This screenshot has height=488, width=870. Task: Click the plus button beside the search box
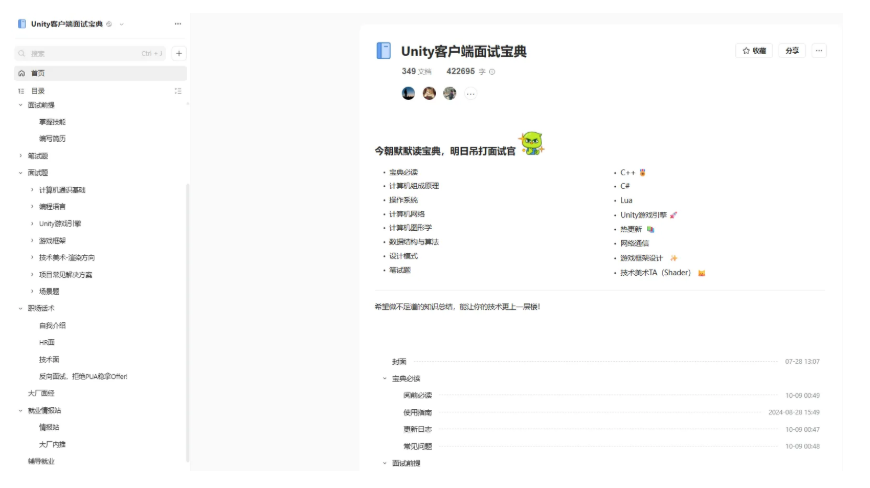179,53
